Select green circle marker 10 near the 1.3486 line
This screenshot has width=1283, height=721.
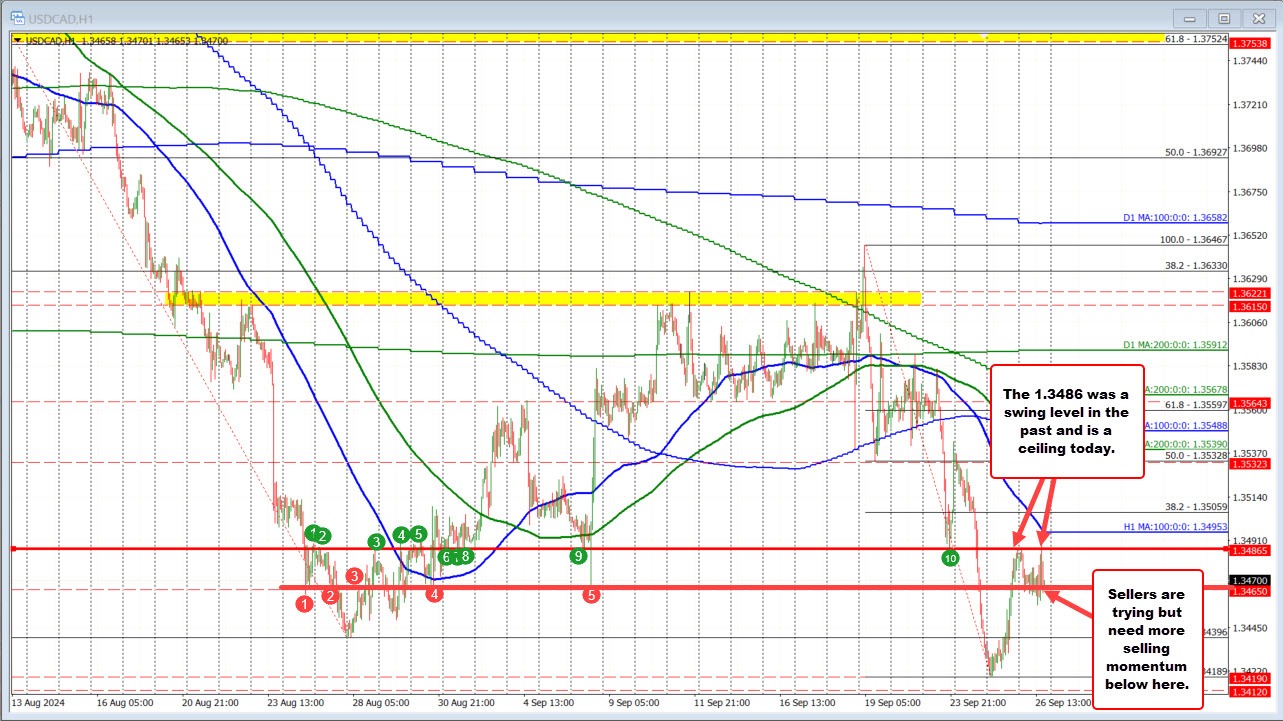tap(949, 559)
